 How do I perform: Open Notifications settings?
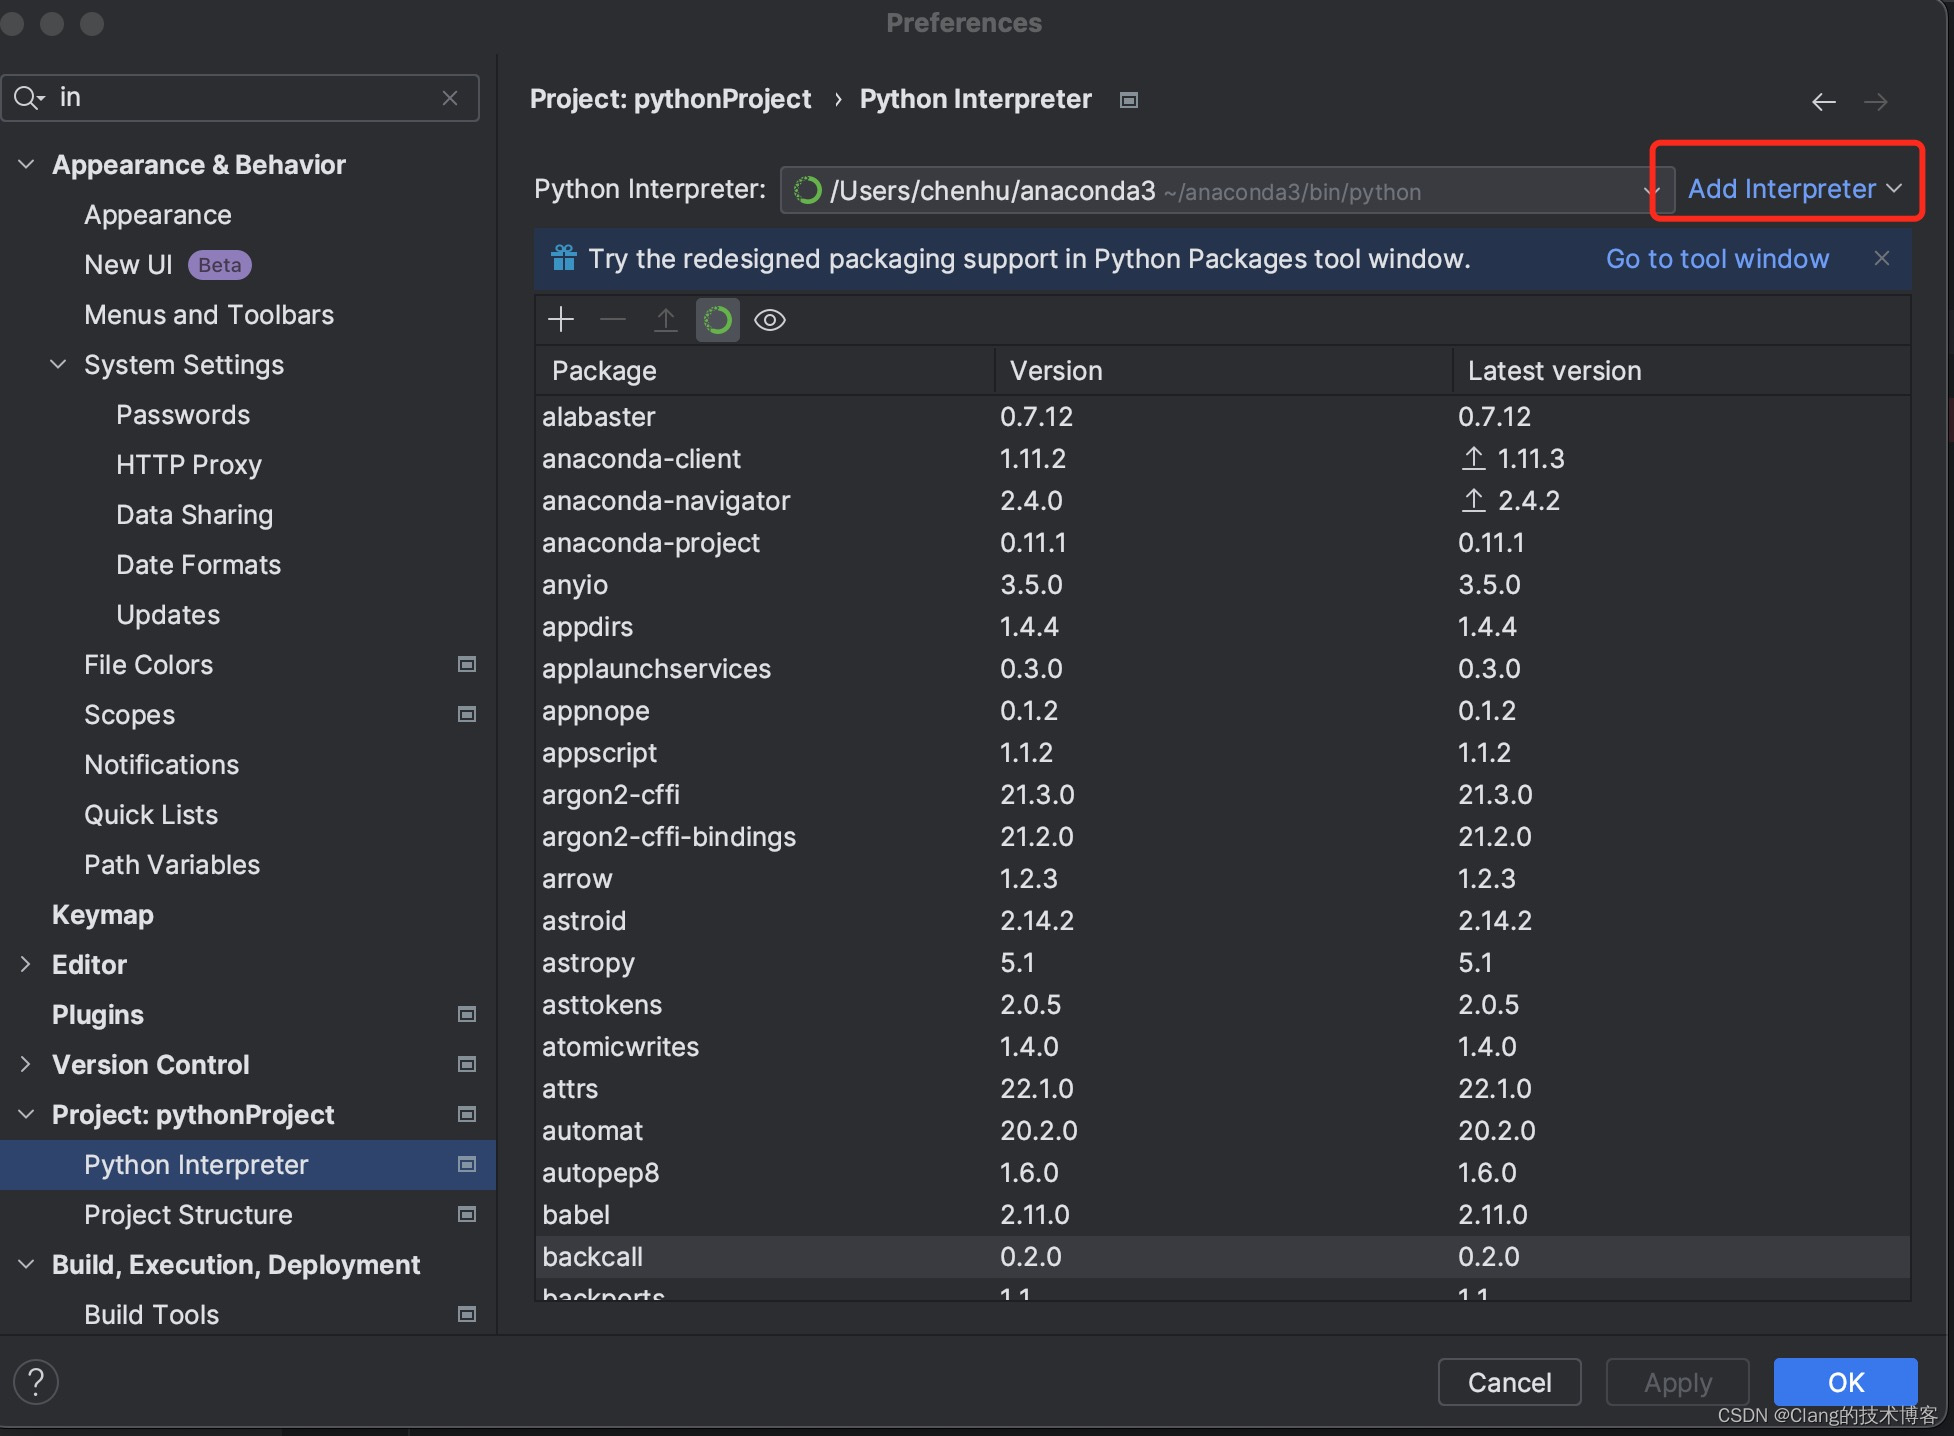161,765
